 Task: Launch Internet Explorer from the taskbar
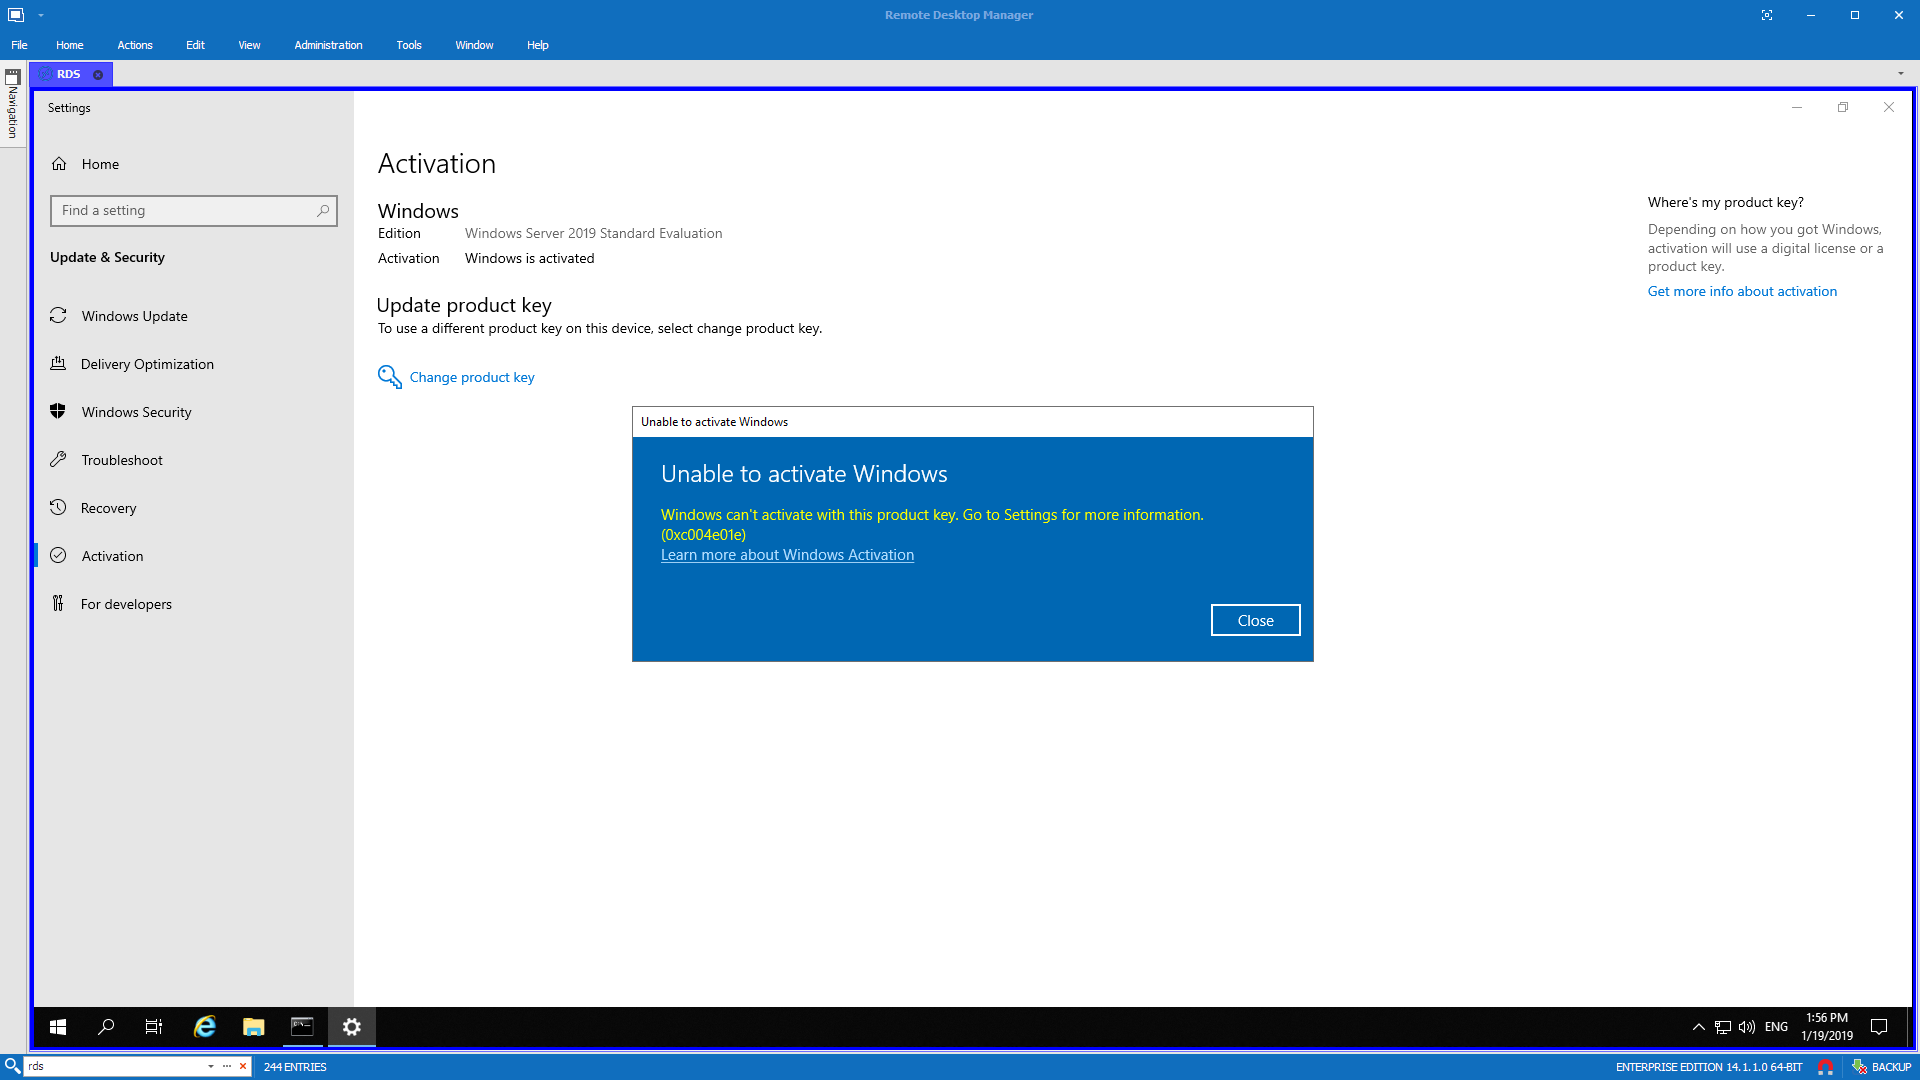[204, 1027]
